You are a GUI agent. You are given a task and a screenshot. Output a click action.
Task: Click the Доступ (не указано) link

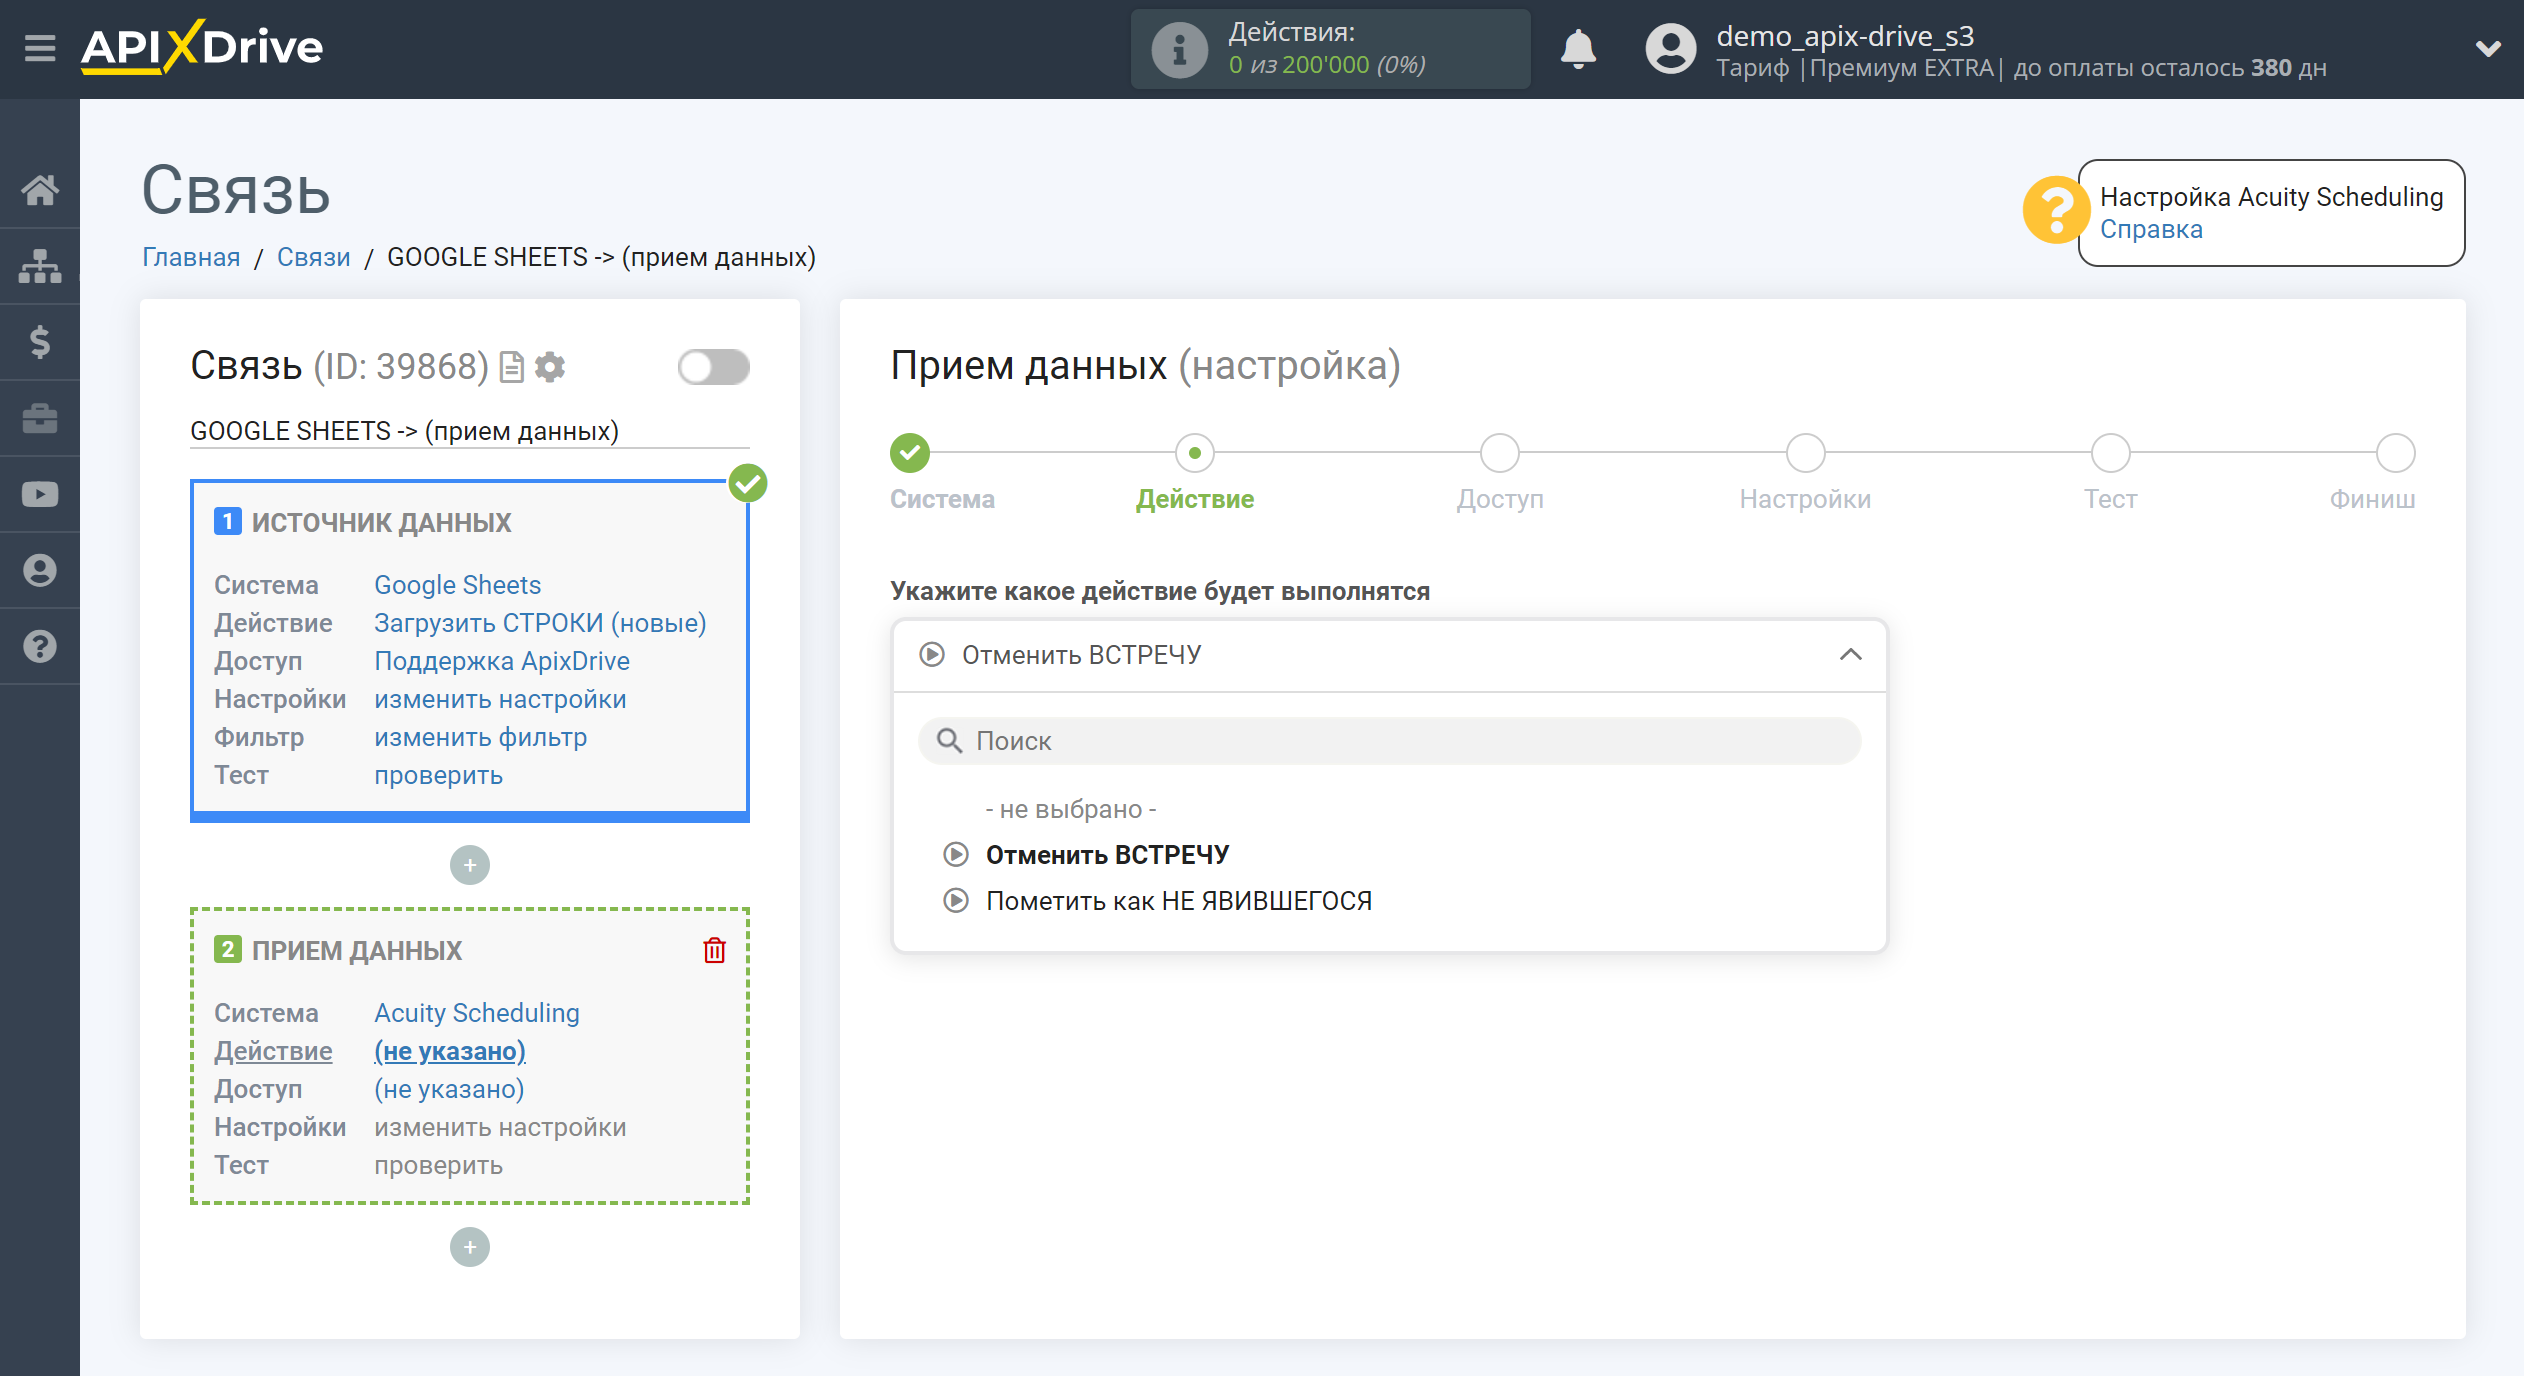449,1089
